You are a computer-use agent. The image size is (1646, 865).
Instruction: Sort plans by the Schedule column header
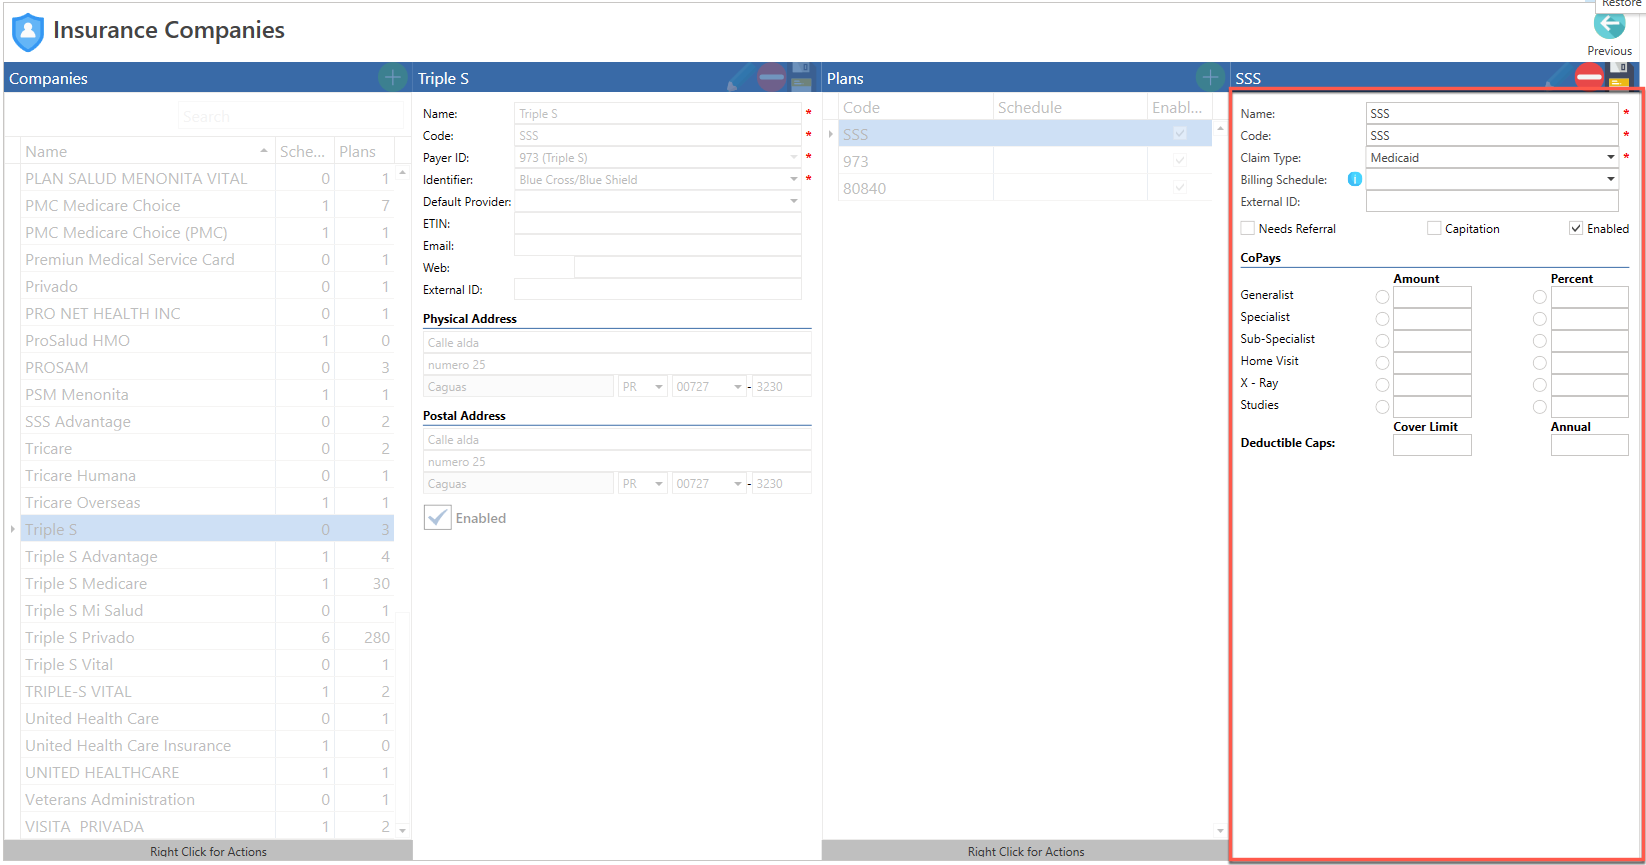[1070, 107]
